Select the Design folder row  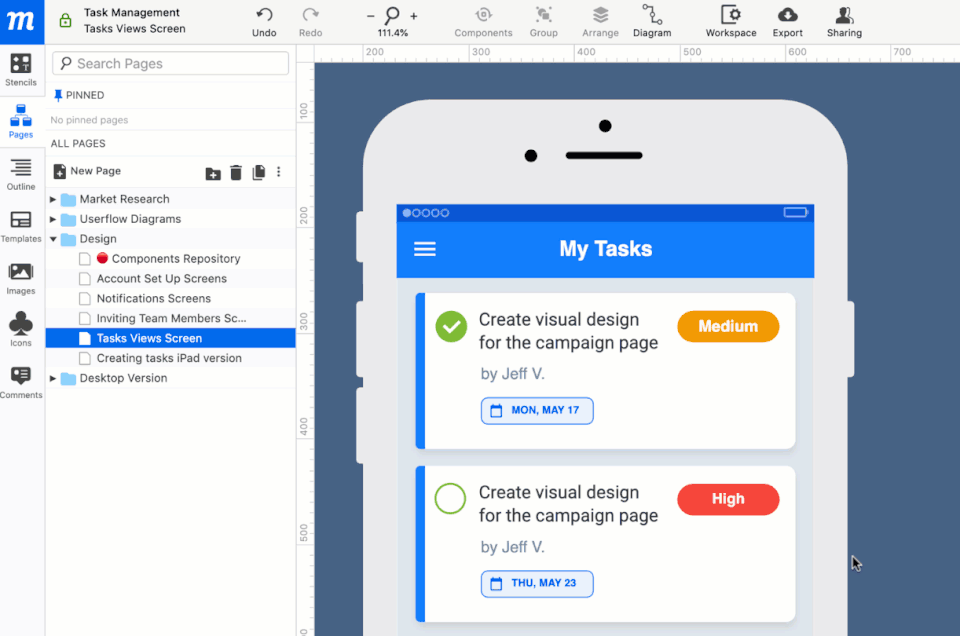click(x=170, y=239)
